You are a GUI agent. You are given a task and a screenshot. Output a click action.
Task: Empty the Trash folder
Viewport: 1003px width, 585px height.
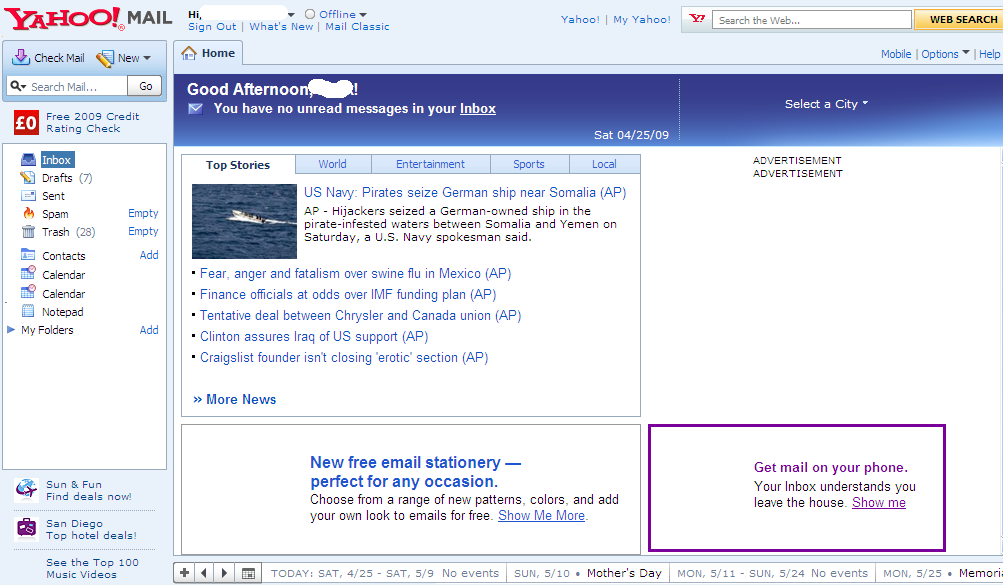(143, 231)
